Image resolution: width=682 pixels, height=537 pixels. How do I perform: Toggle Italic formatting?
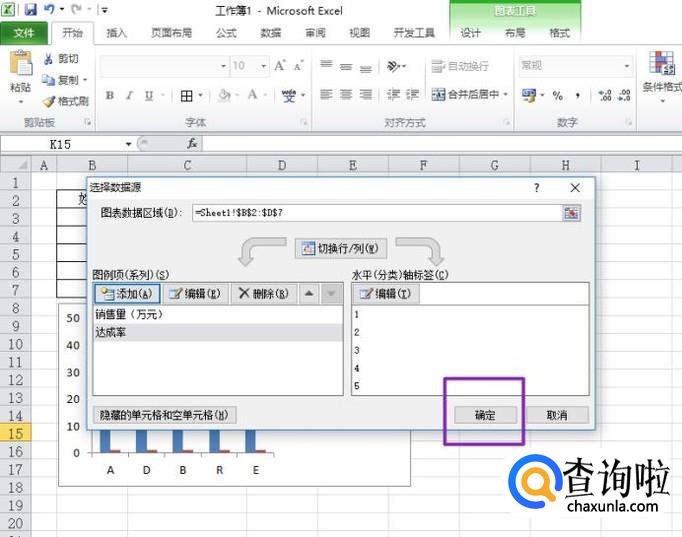click(x=129, y=96)
